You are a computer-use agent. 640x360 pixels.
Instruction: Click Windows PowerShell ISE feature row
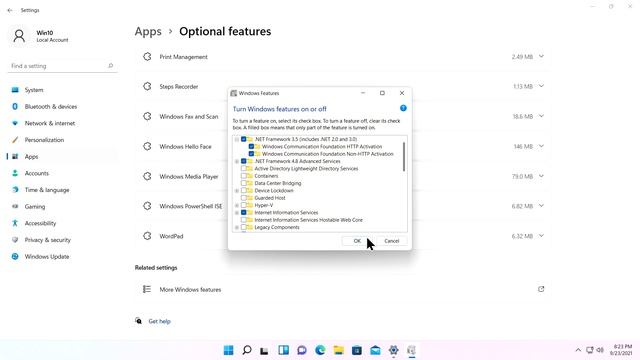[x=343, y=206]
